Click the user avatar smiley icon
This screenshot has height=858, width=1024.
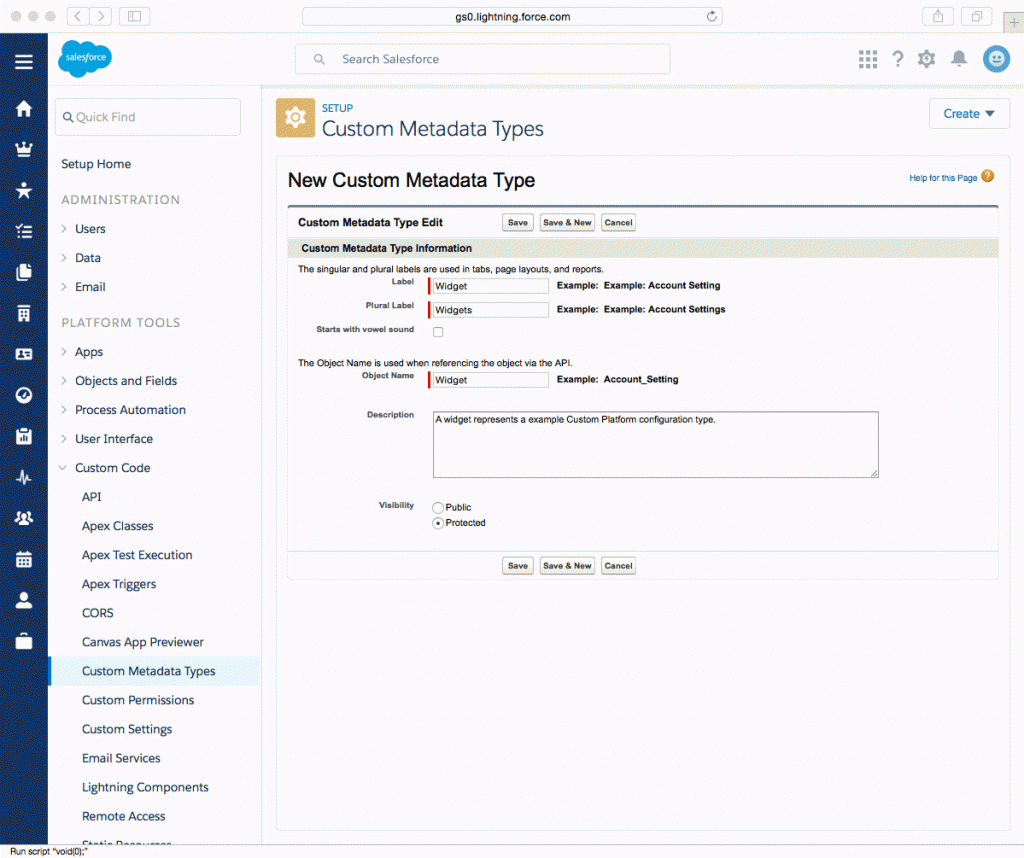996,59
